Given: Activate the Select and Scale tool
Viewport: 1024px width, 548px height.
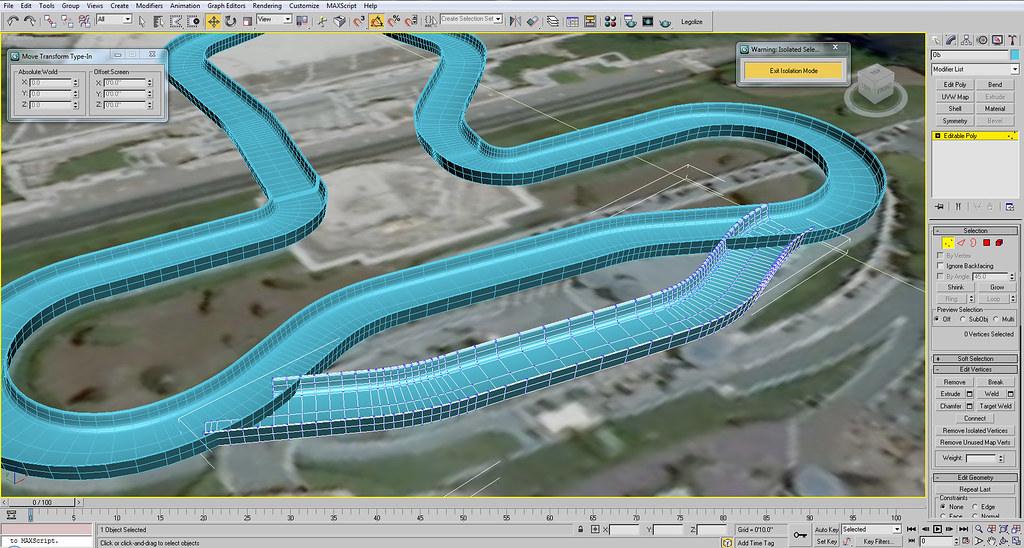Looking at the screenshot, I should click(x=248, y=22).
